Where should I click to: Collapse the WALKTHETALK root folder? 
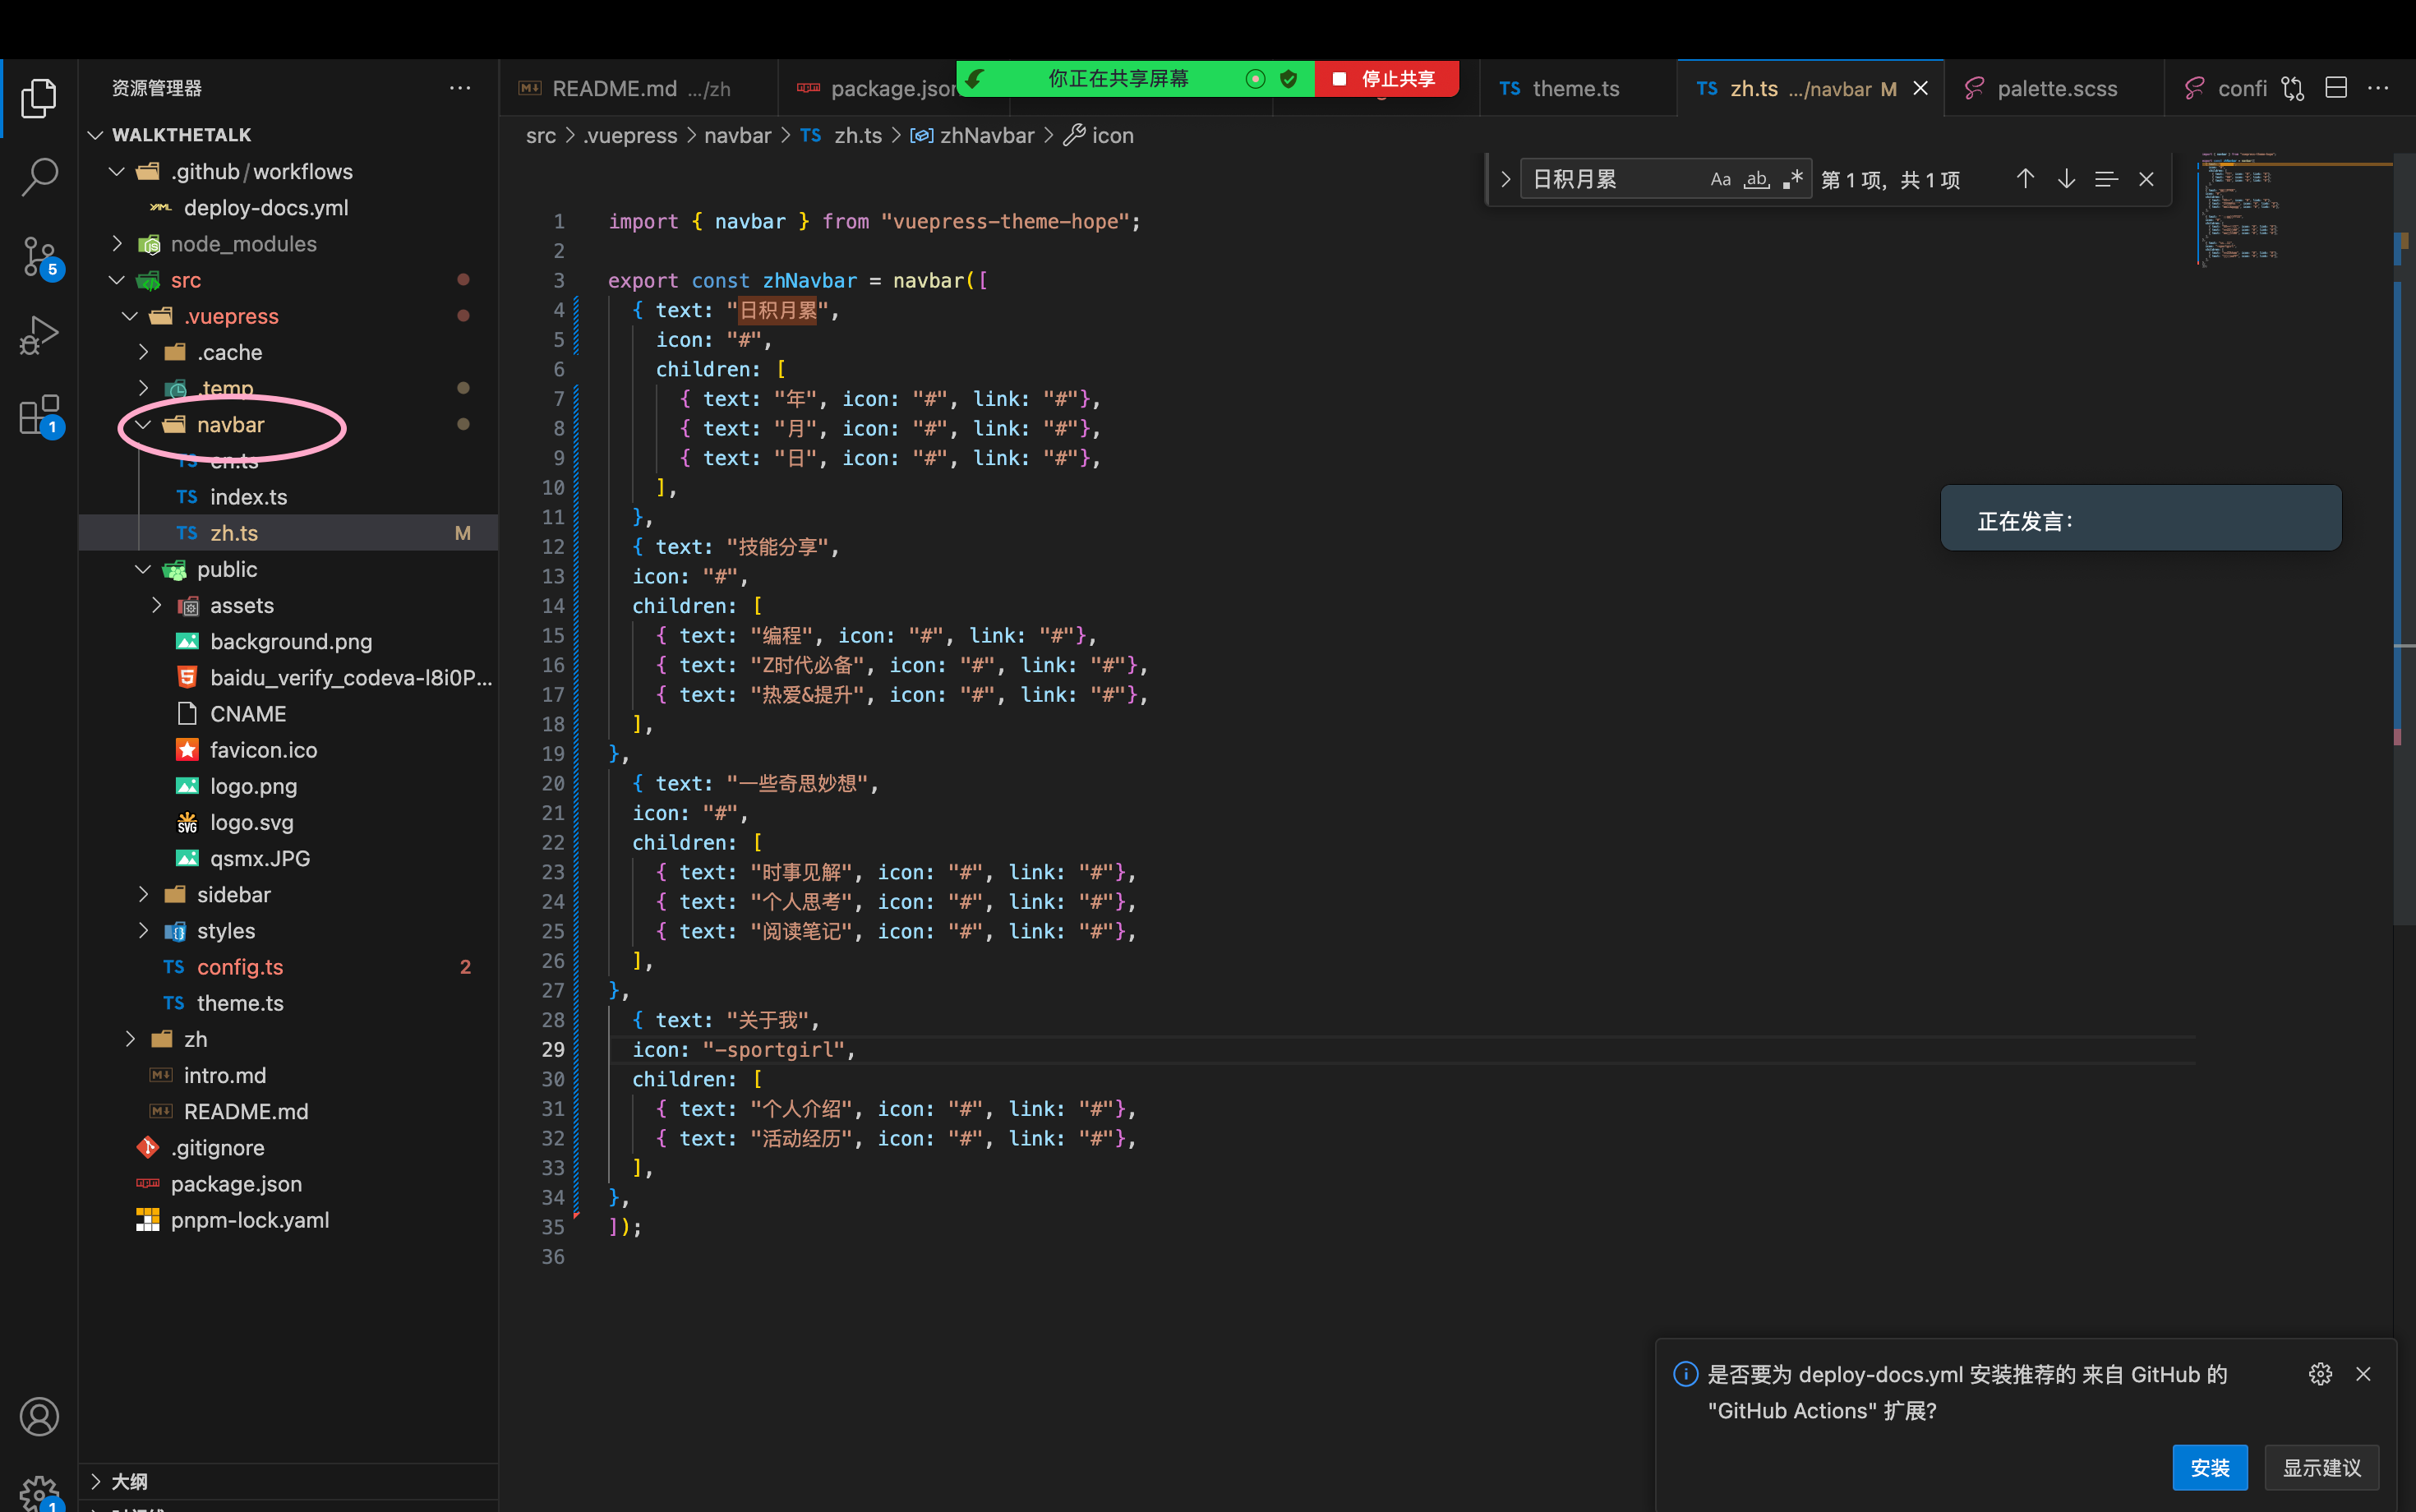[x=96, y=135]
